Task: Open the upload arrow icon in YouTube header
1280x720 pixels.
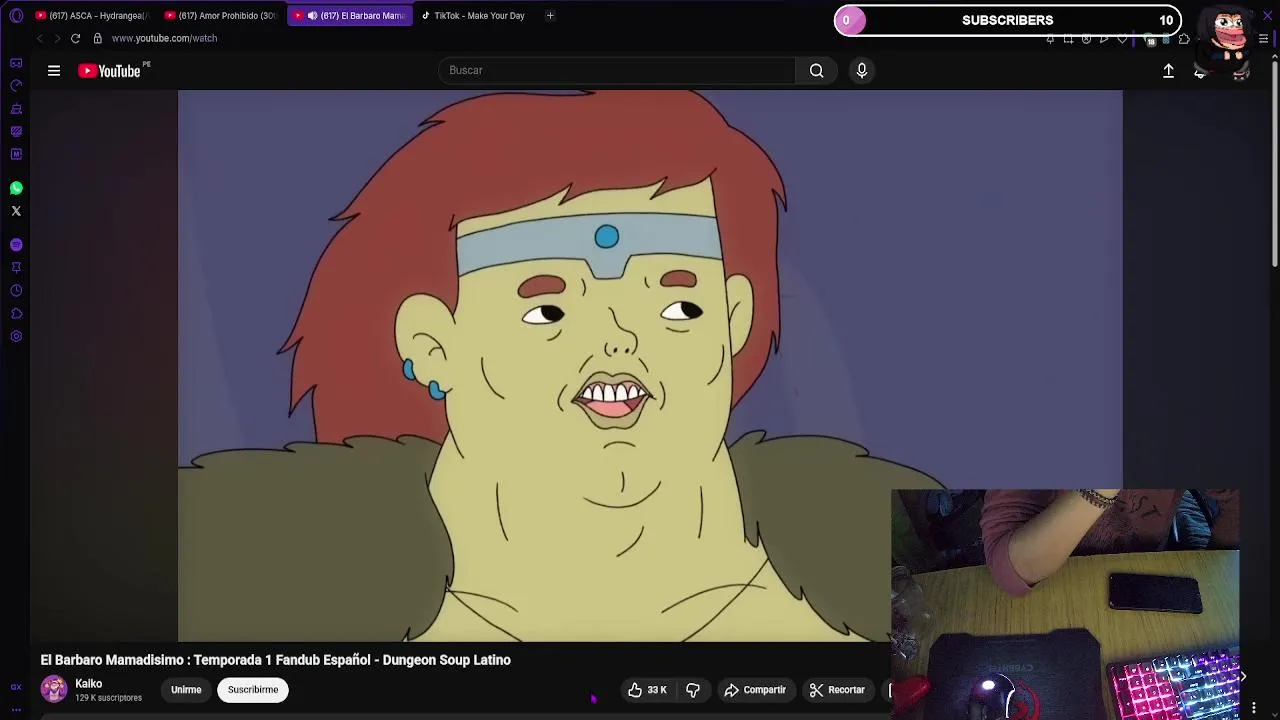Action: pos(1168,71)
